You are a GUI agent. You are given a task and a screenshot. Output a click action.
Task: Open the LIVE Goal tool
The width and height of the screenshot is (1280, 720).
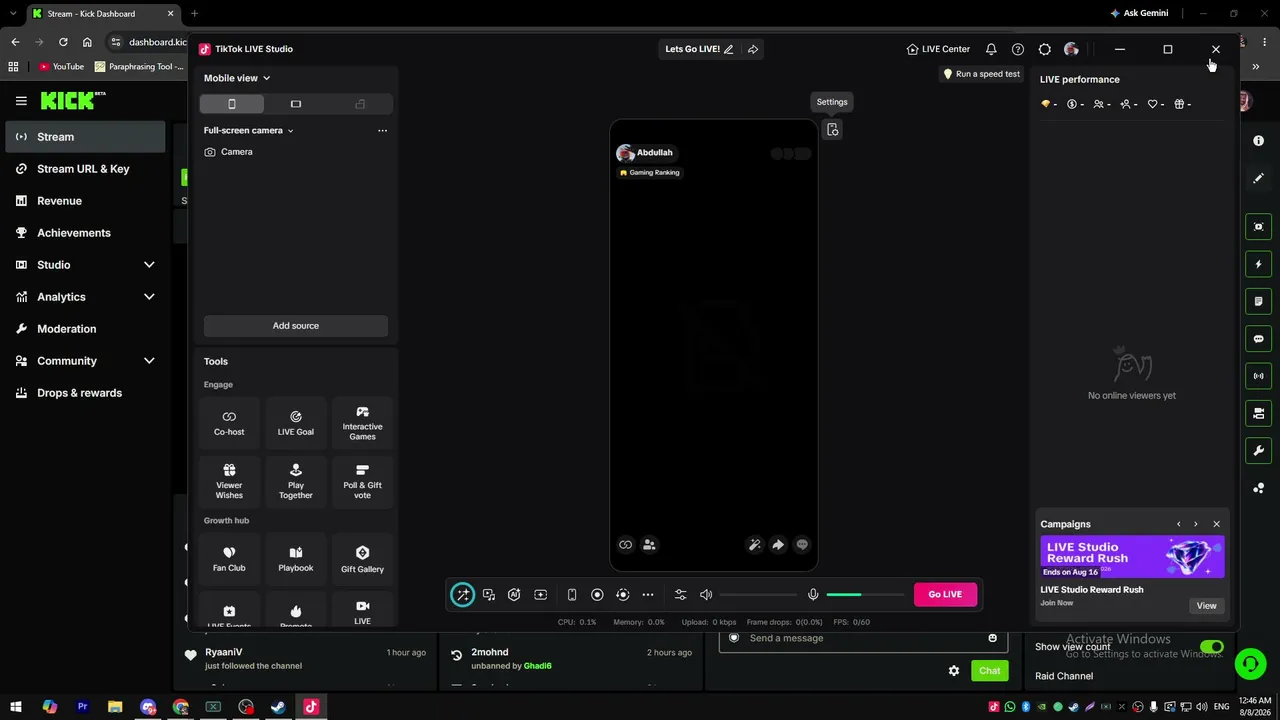[296, 423]
